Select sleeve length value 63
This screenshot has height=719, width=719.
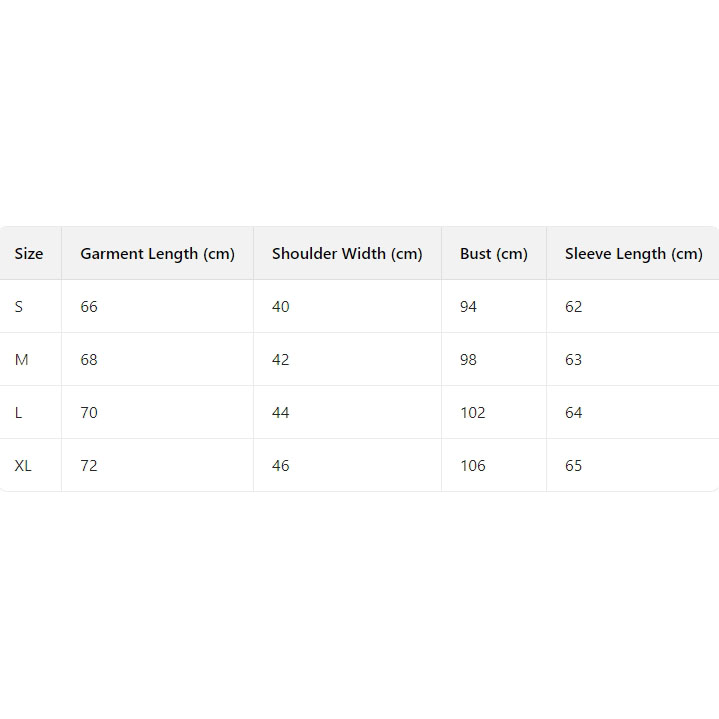point(573,360)
